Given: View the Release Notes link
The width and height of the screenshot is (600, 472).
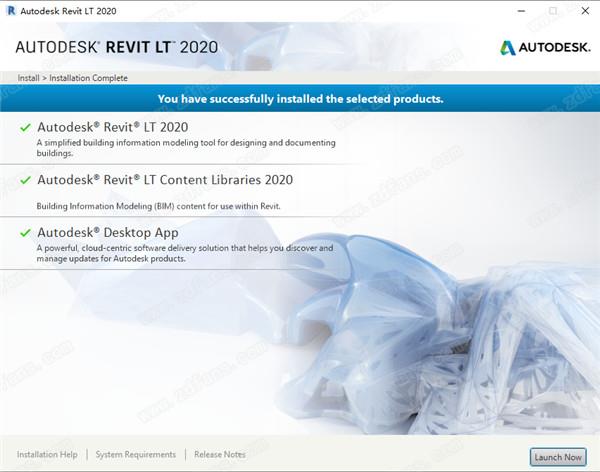Looking at the screenshot, I should coord(220,454).
